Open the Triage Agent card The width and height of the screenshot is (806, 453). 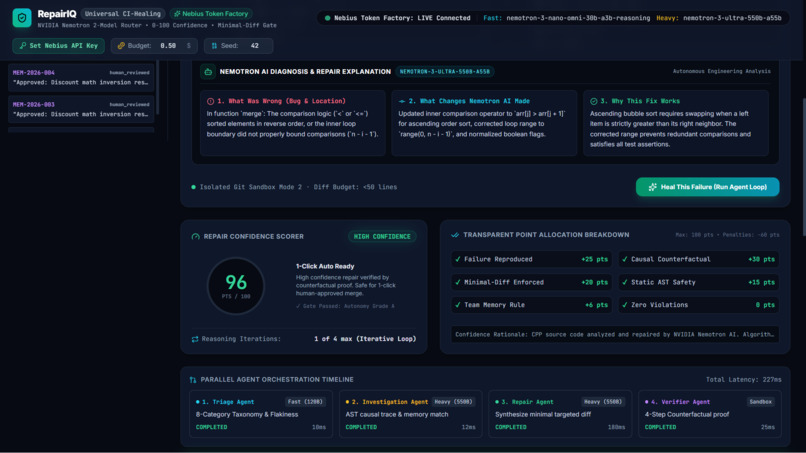261,414
